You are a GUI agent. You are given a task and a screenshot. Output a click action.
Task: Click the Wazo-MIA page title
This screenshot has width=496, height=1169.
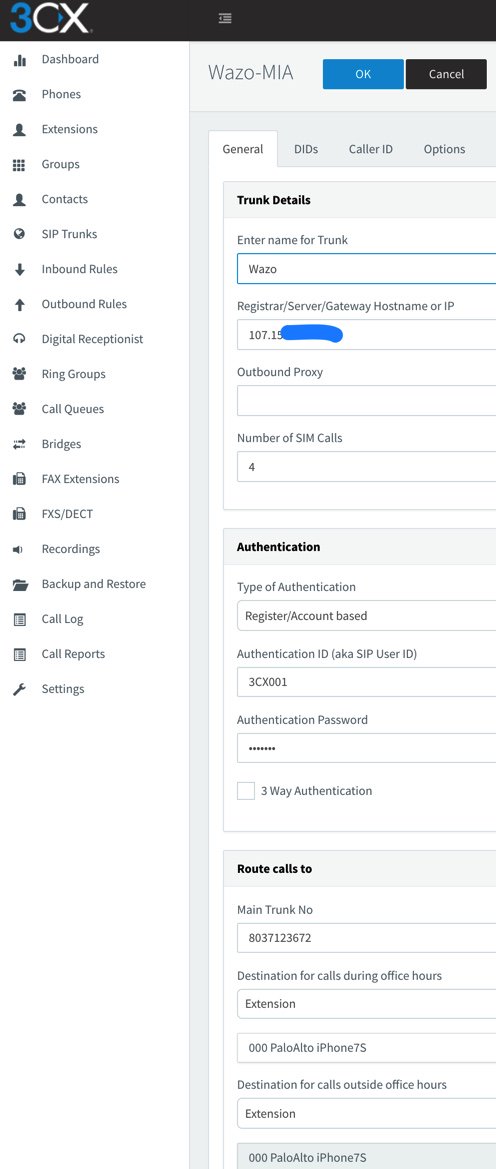tap(251, 73)
